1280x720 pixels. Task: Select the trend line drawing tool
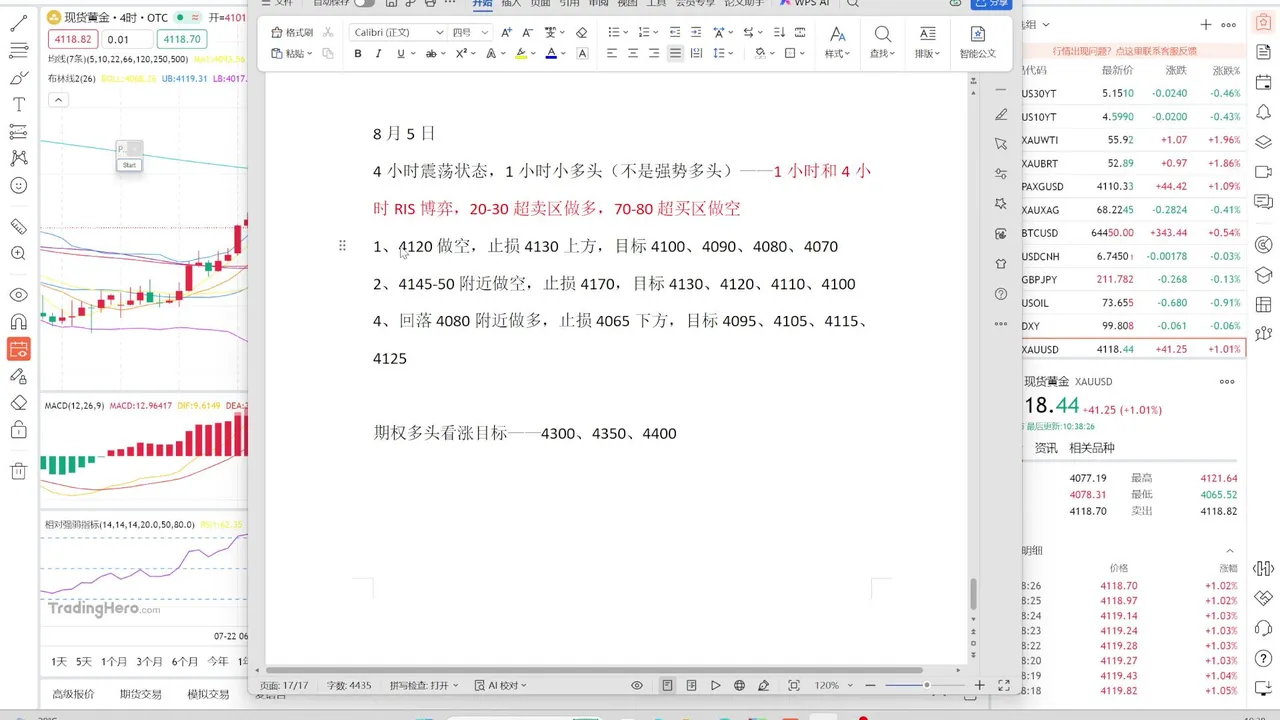18,22
